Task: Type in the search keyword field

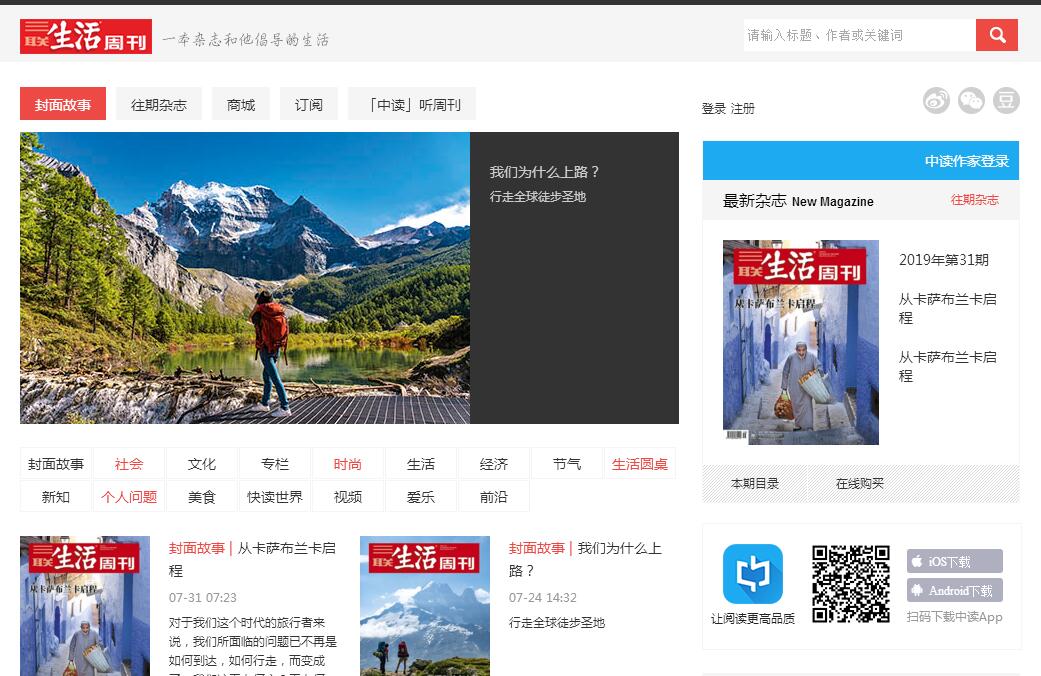Action: 859,35
